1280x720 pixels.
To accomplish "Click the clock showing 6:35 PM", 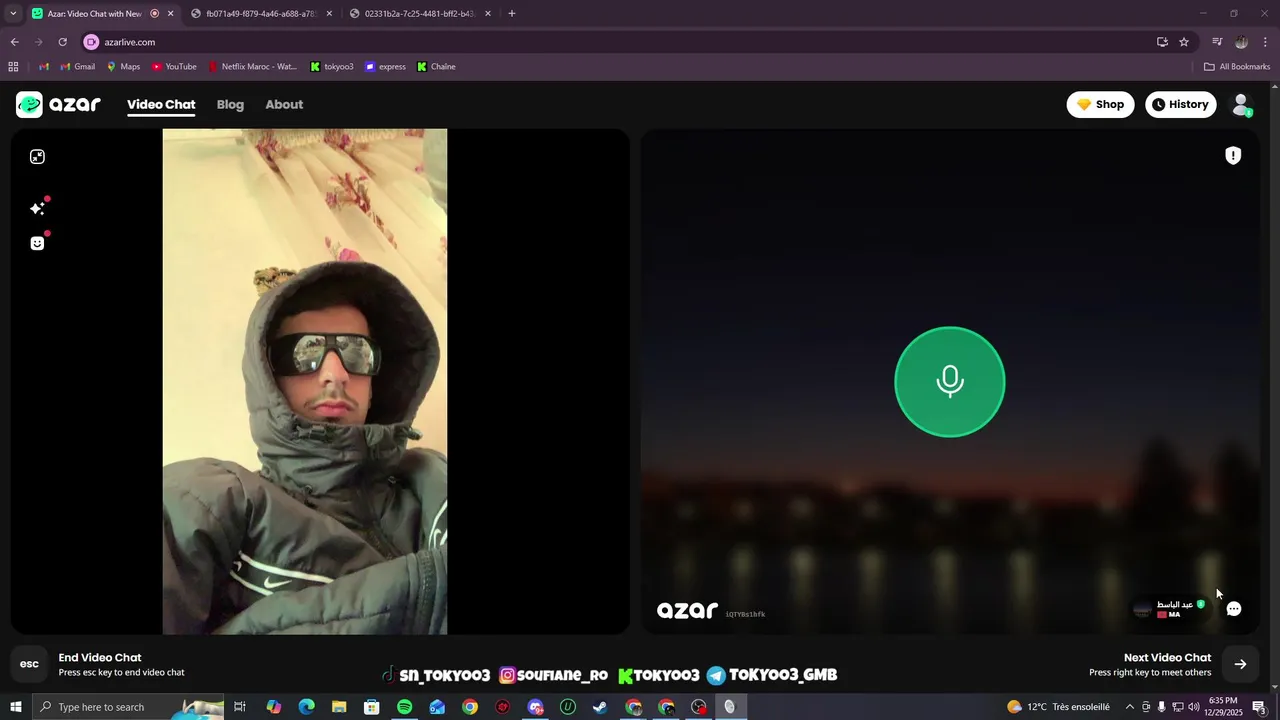I will [1224, 707].
